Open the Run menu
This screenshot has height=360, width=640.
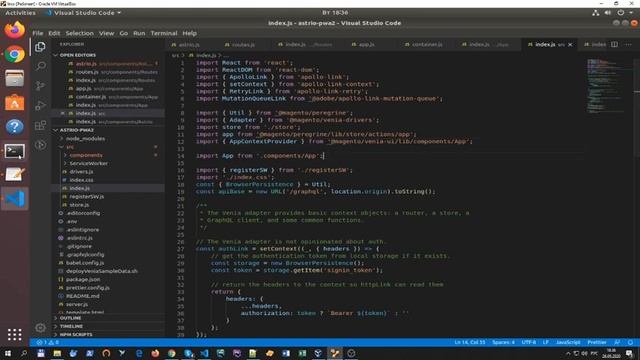coord(139,33)
